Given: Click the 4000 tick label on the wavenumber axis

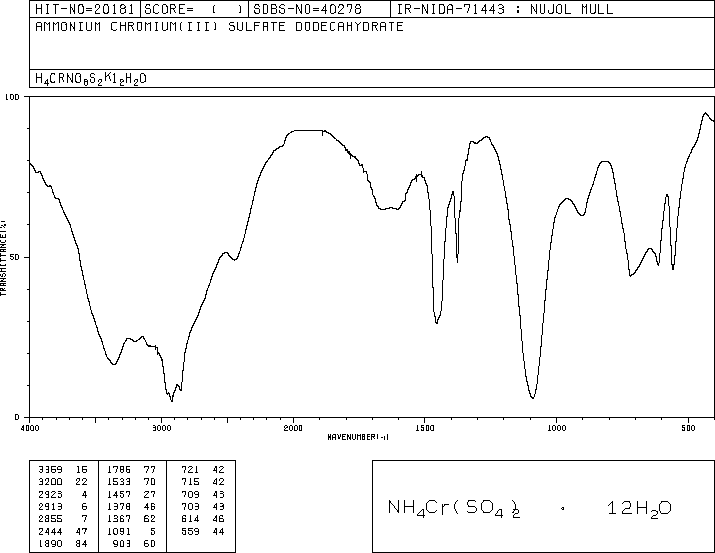Looking at the screenshot, I should [x=30, y=428].
